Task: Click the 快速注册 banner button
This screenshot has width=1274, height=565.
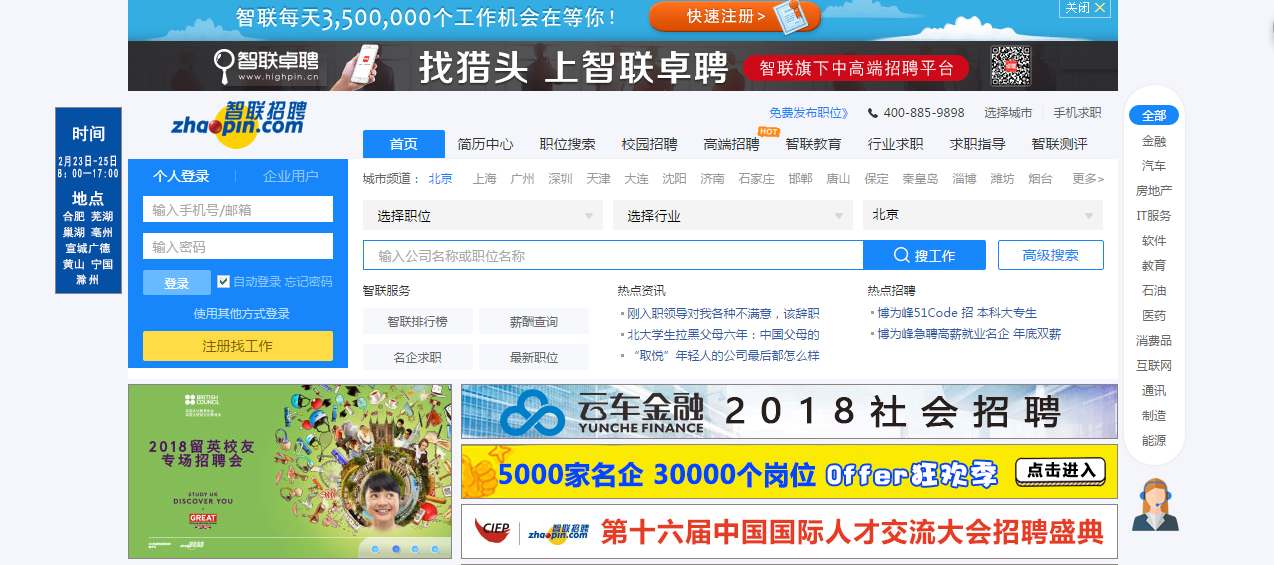Action: tap(735, 16)
